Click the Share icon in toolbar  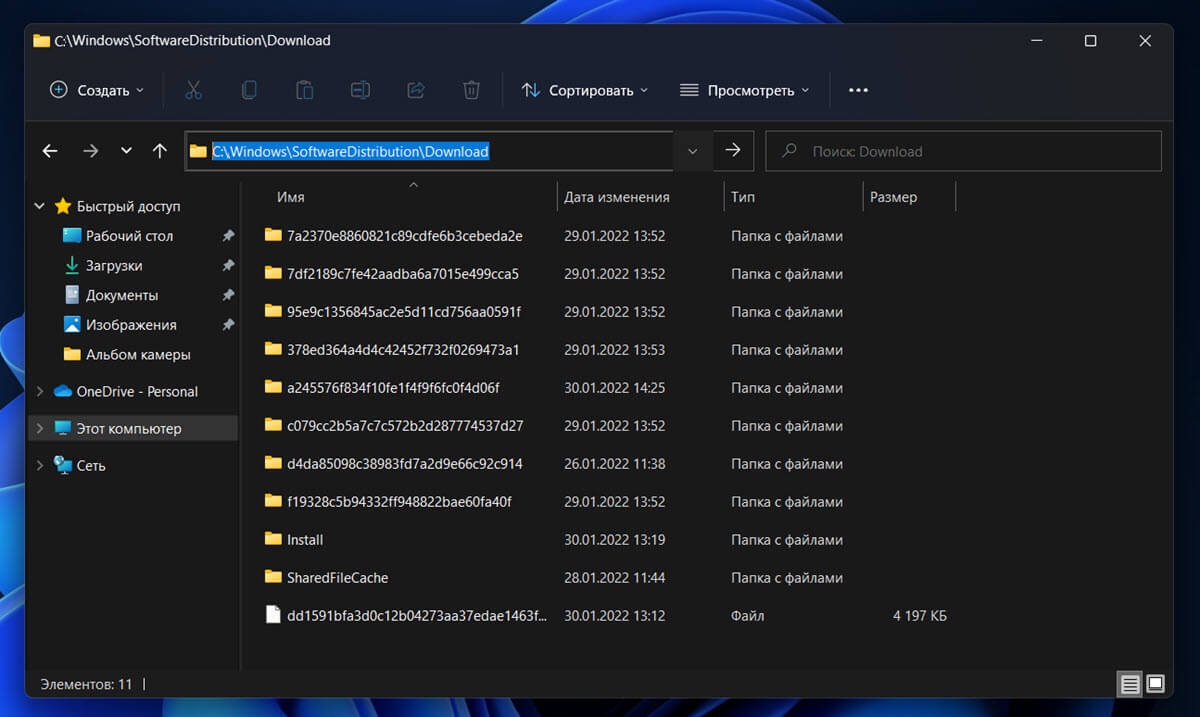(x=416, y=90)
